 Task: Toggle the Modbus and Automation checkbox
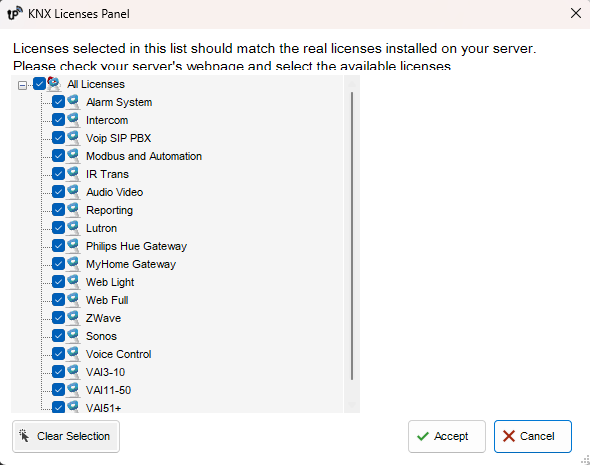pos(58,156)
